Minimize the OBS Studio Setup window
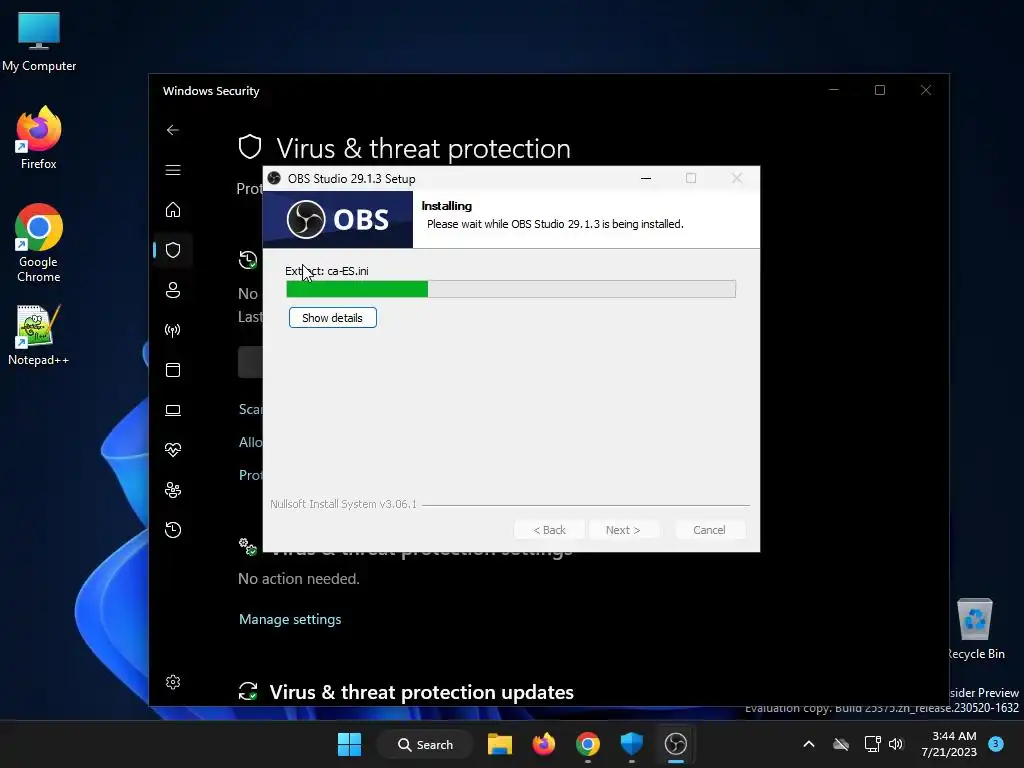The width and height of the screenshot is (1024, 768). coord(646,178)
